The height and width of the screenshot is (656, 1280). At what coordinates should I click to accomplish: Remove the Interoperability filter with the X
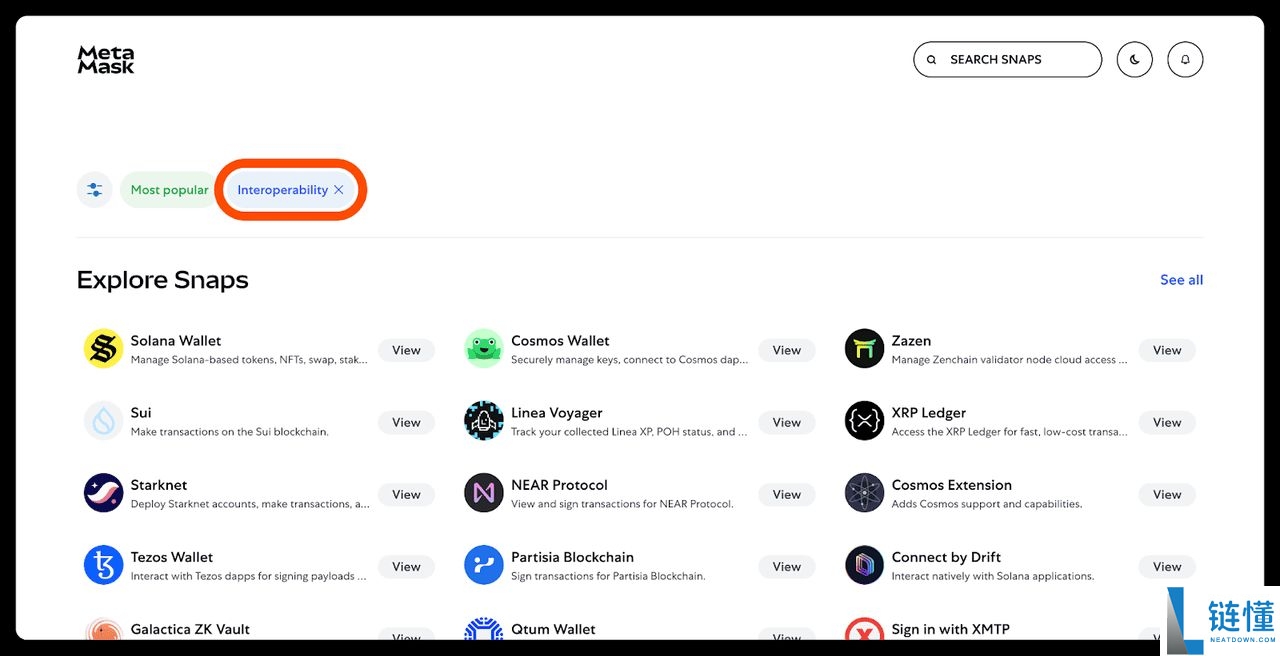pos(339,190)
